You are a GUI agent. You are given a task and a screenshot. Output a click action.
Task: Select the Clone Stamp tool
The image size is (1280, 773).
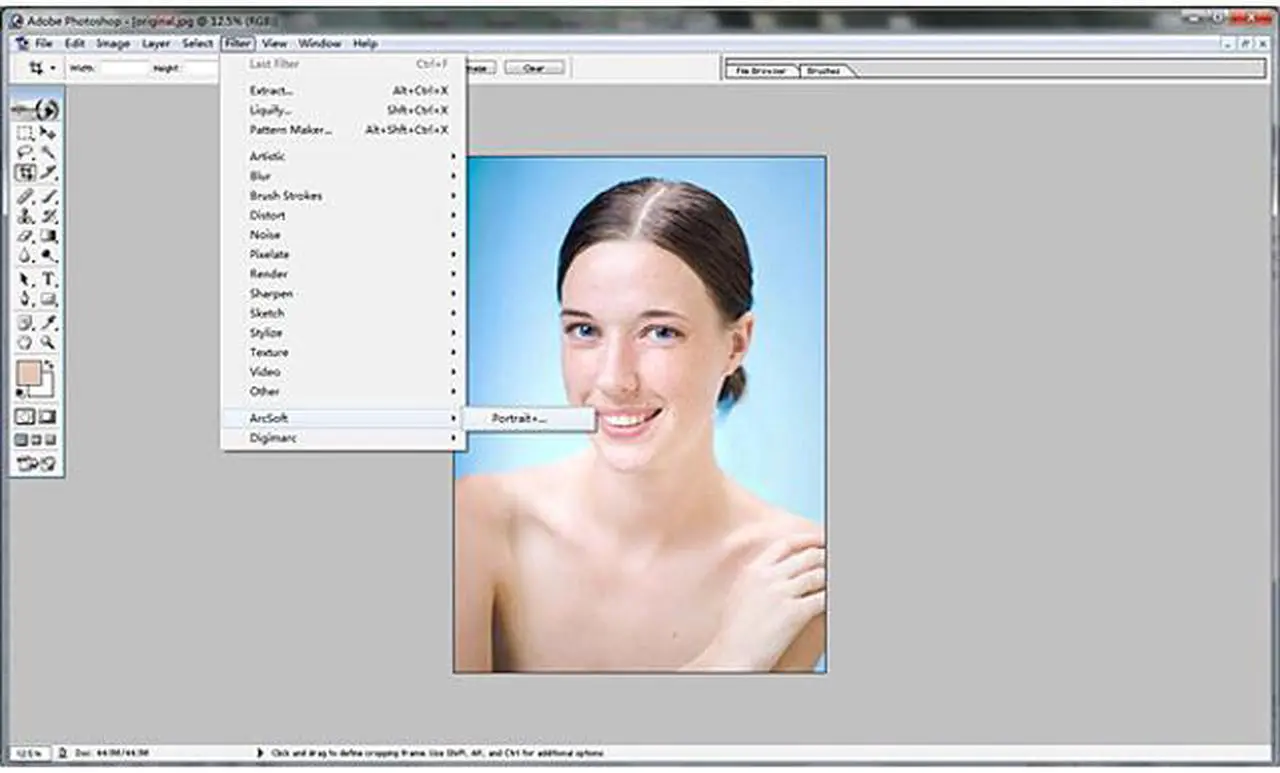(x=26, y=216)
